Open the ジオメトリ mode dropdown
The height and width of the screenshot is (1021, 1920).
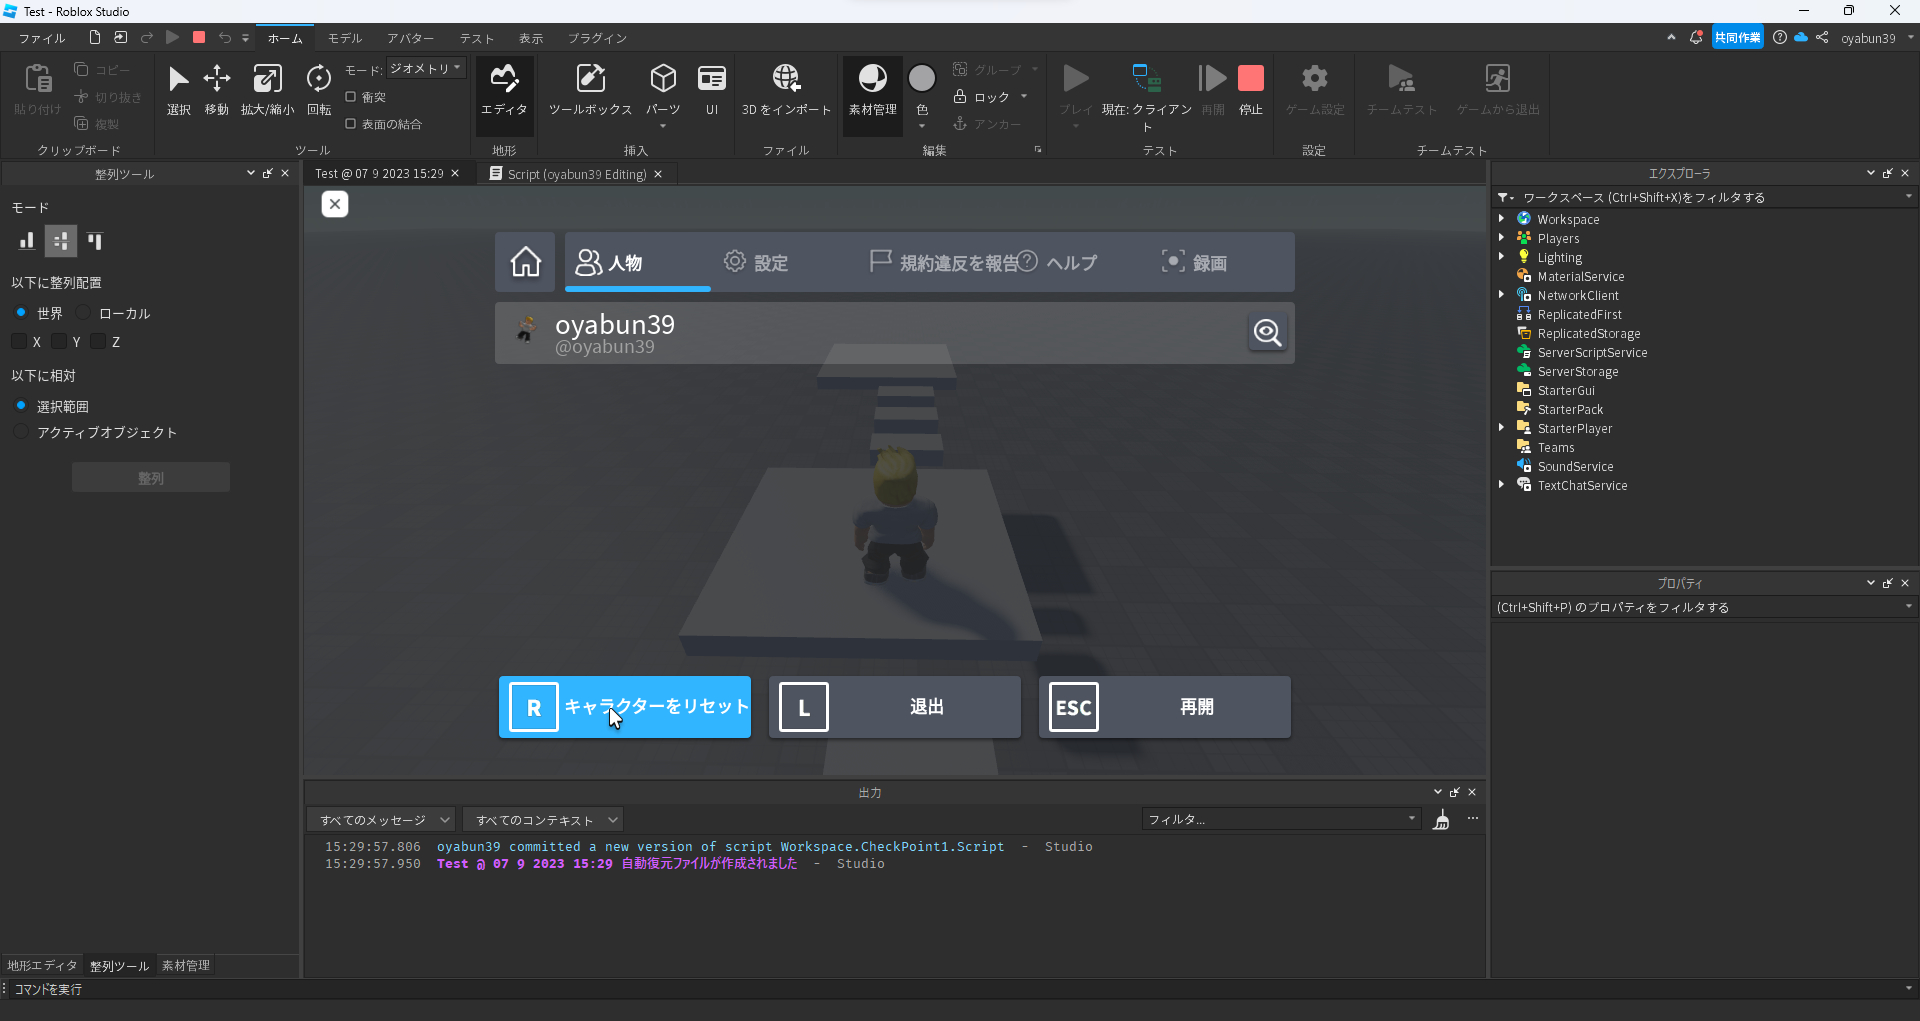(x=426, y=69)
